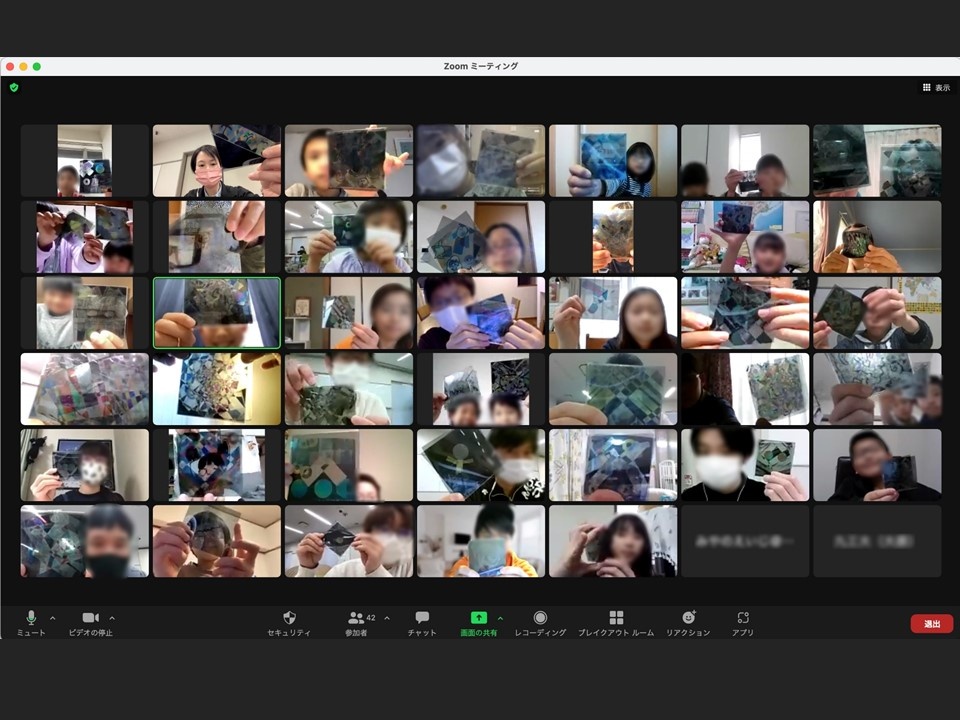Open the Security (セキュリティ) shield icon
This screenshot has width=960, height=720.
pyautogui.click(x=289, y=618)
